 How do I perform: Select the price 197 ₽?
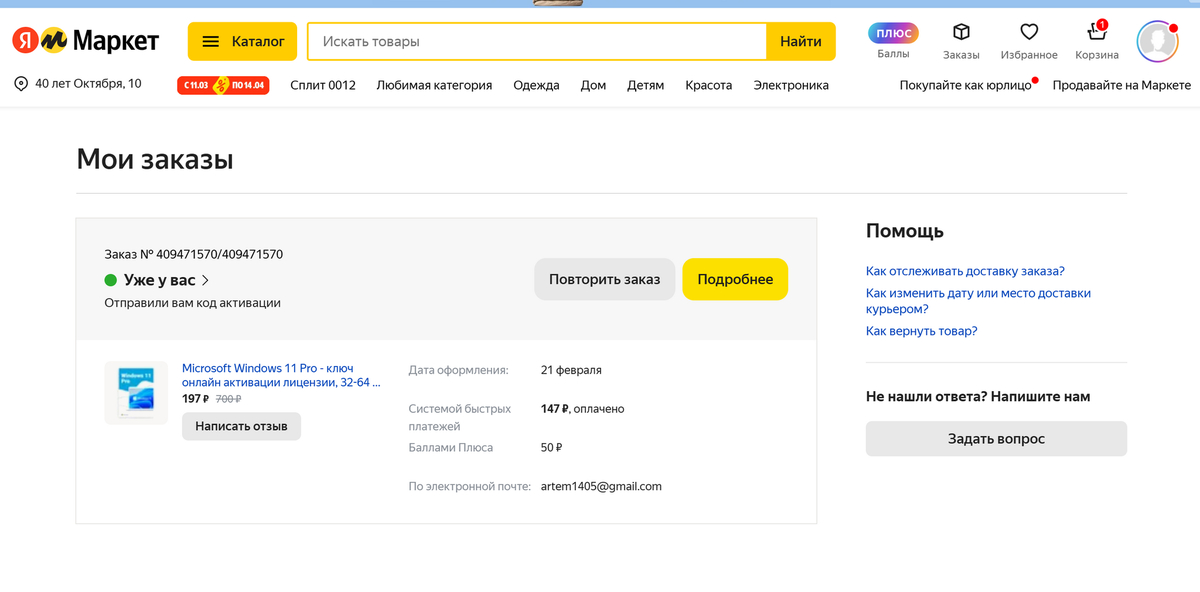pyautogui.click(x=195, y=398)
